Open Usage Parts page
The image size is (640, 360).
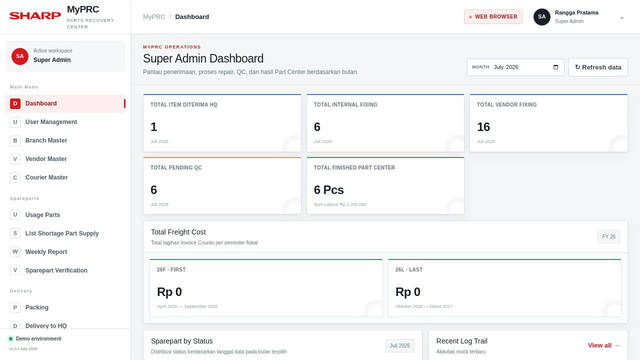click(66, 215)
